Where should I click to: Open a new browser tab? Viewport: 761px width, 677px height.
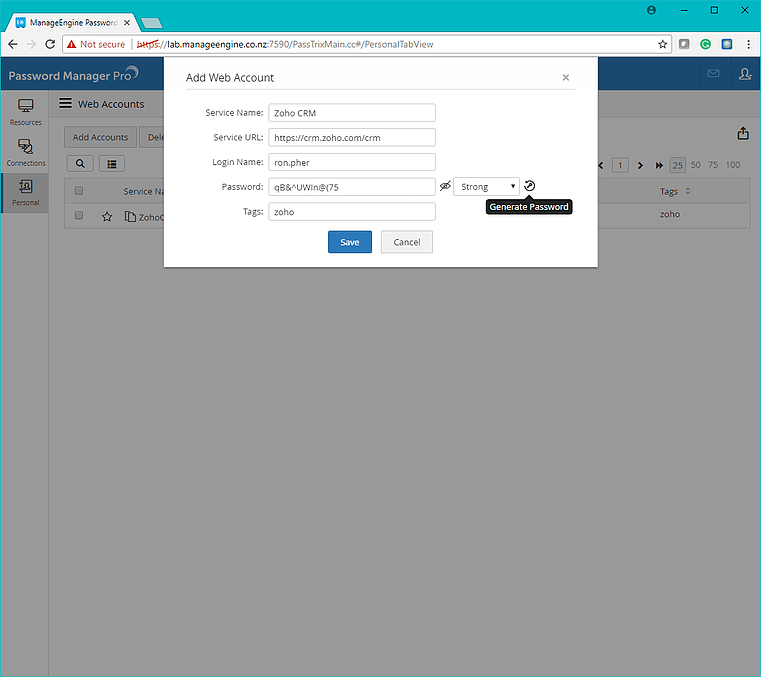click(151, 23)
